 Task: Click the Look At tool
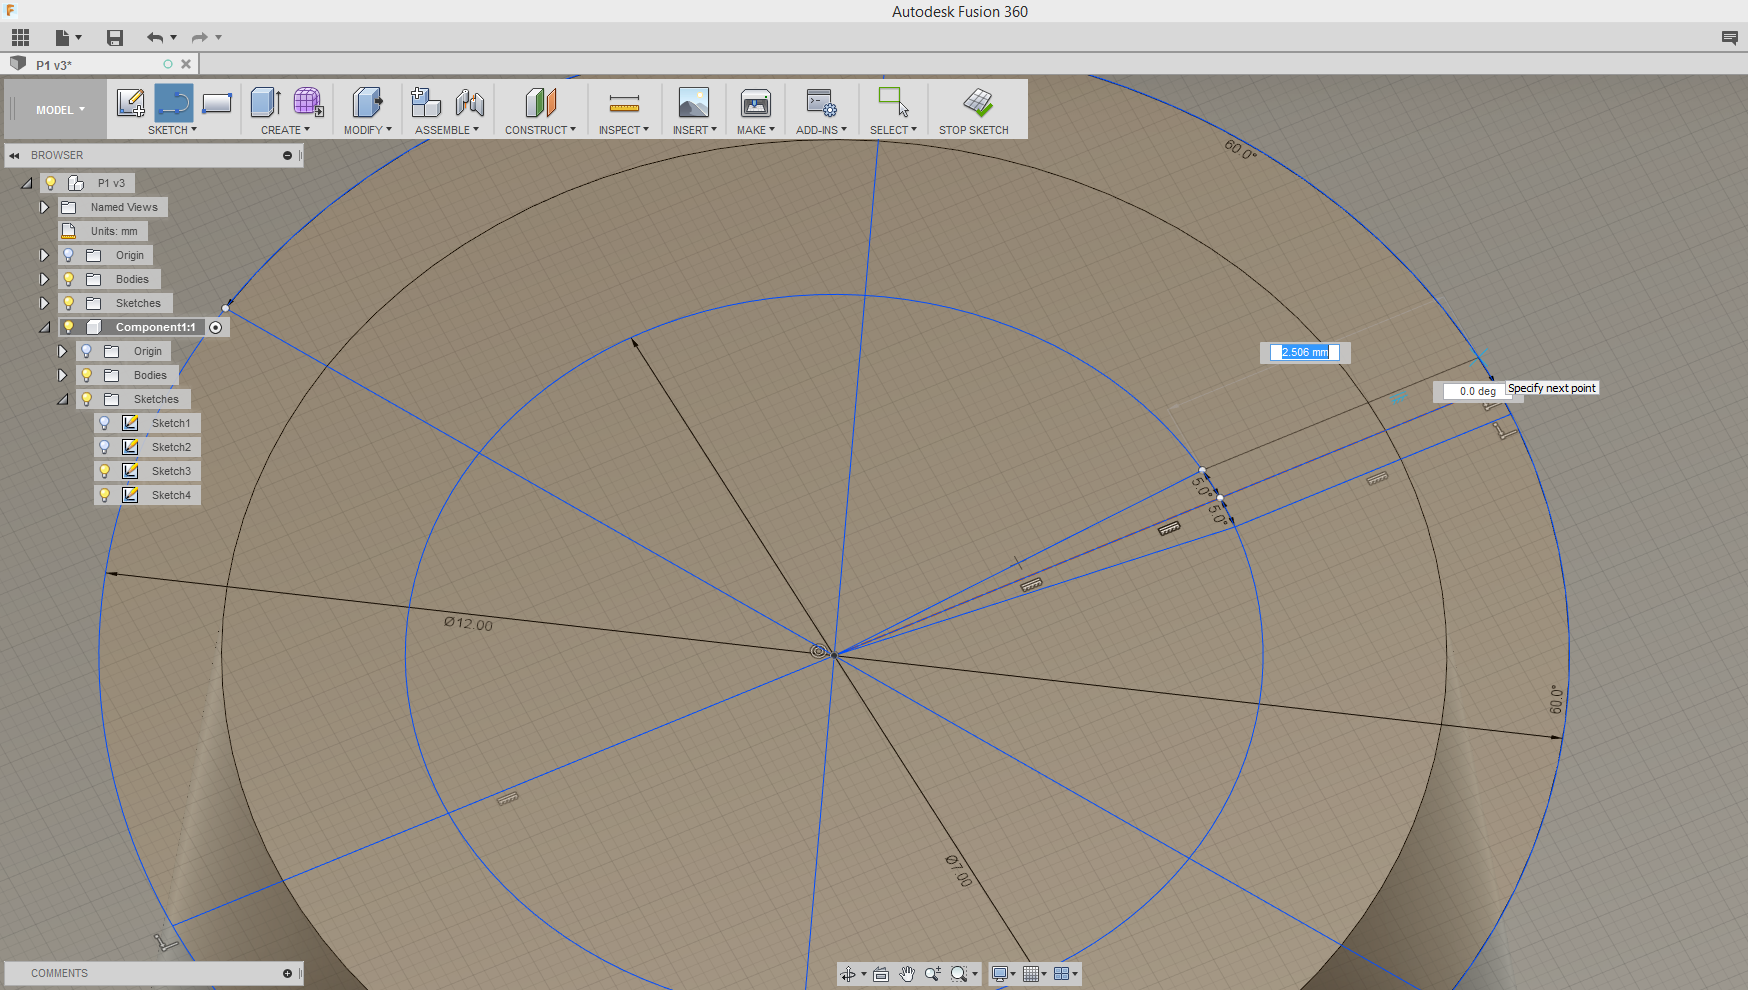881,974
